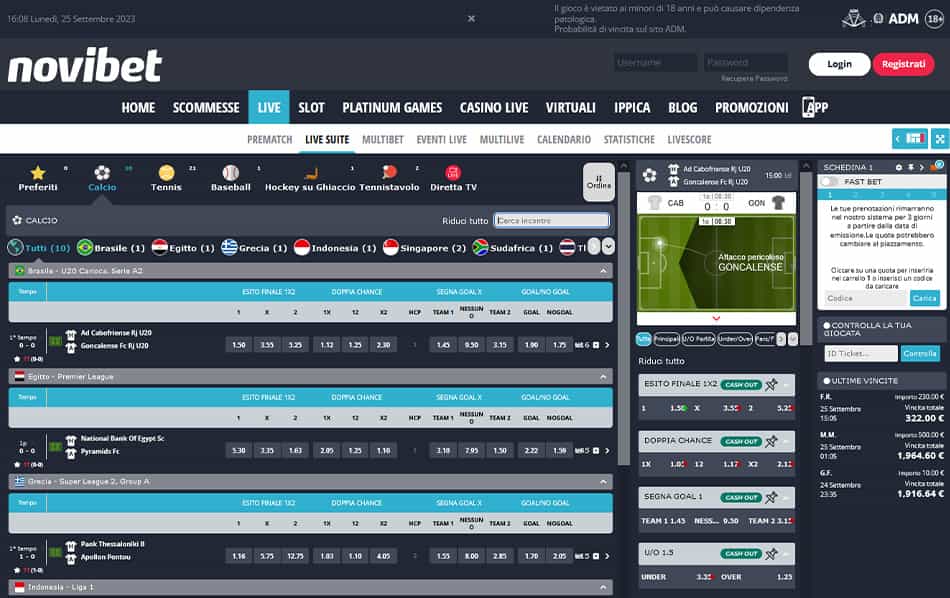The height and width of the screenshot is (598, 950).
Task: Filter matches by Egitto flag
Action: coord(160,247)
